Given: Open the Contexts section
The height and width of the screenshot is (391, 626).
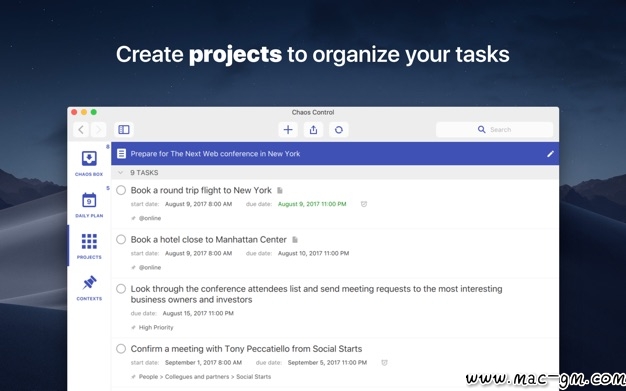Looking at the screenshot, I should point(89,288).
